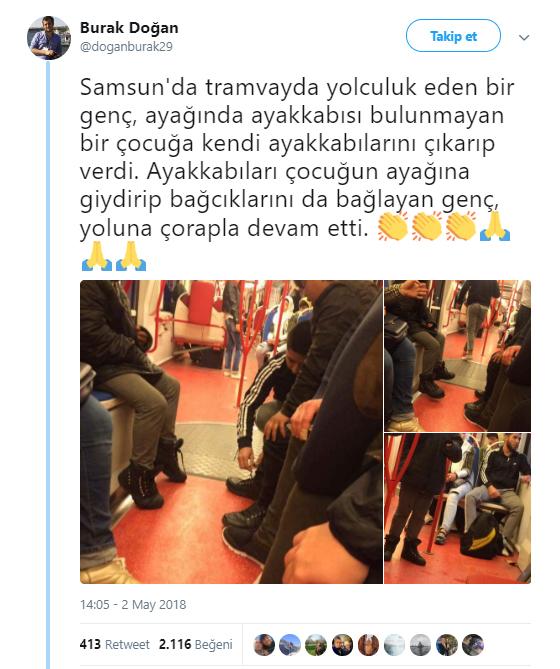The image size is (560, 669).
Task: Open the Burak Doğan display name link
Action: pos(129,28)
